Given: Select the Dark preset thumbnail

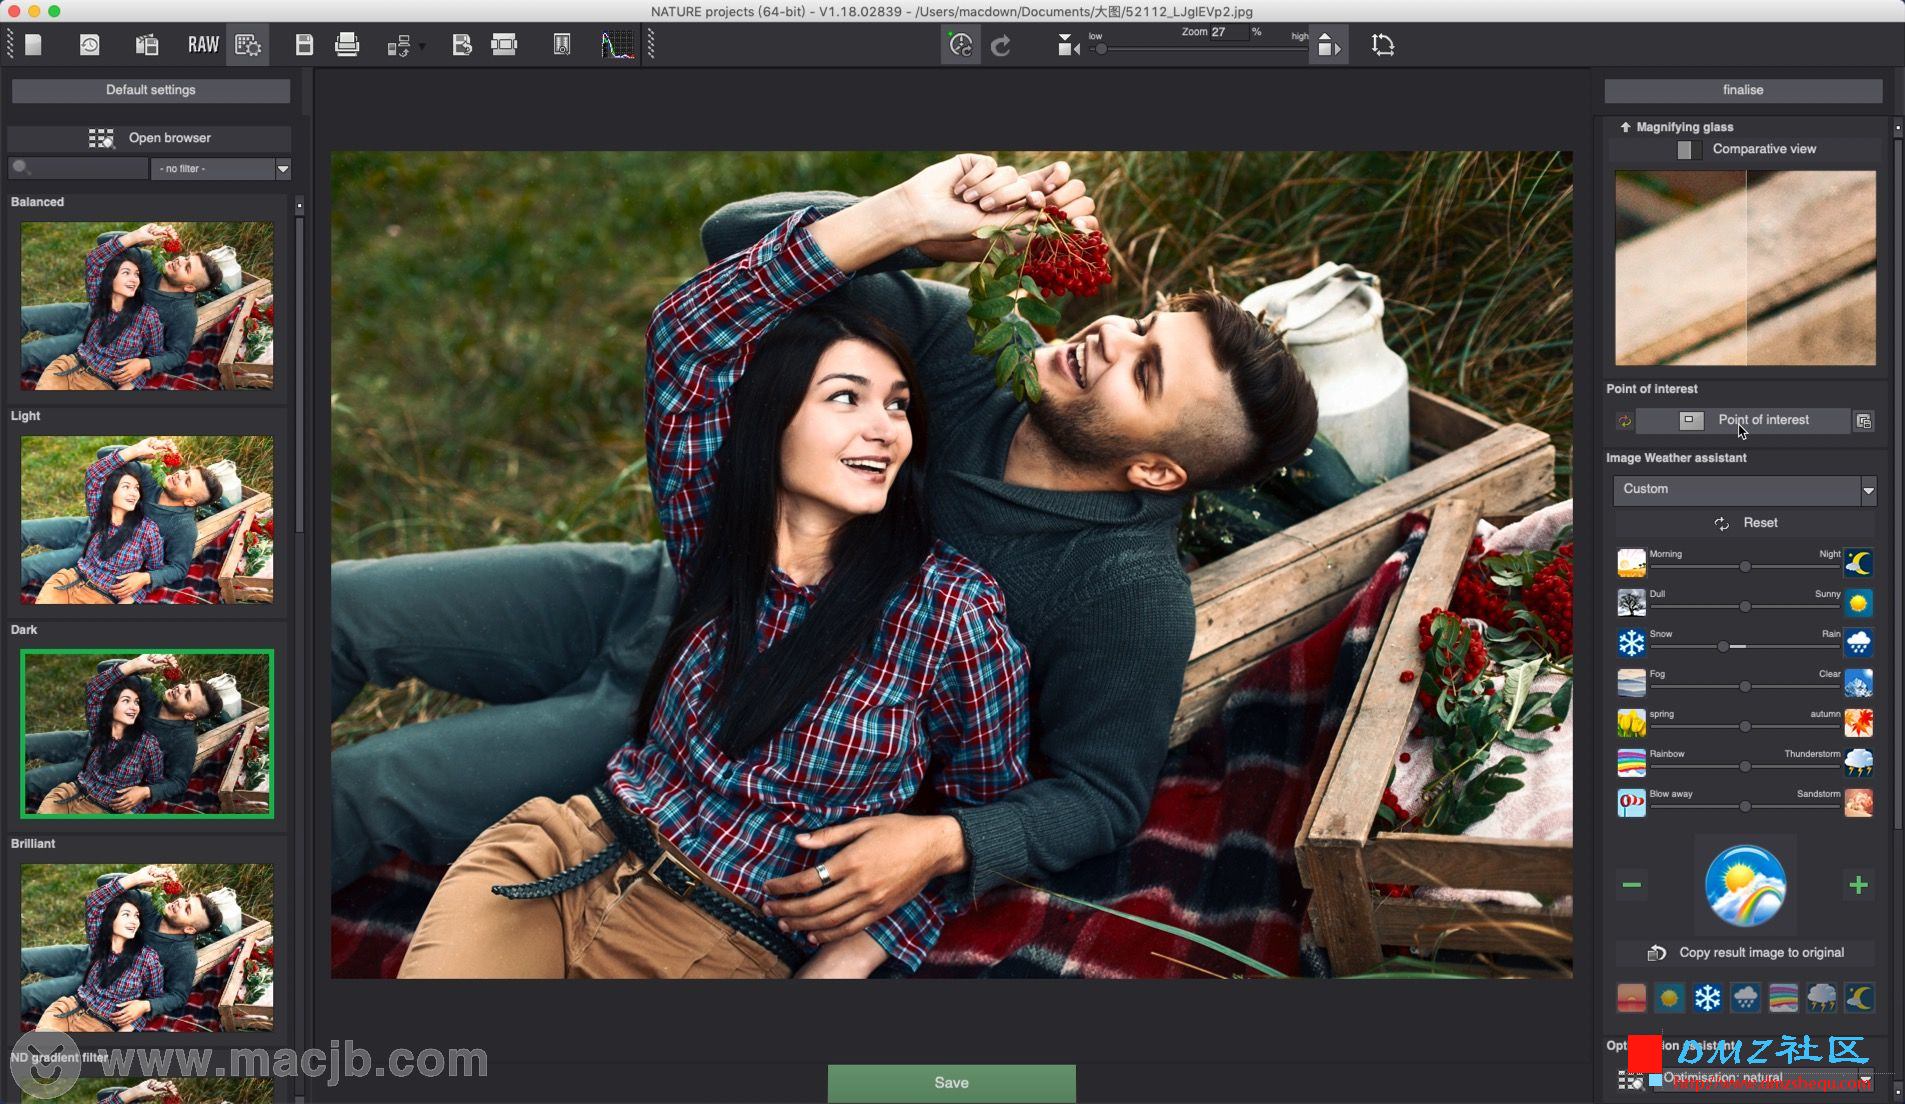Looking at the screenshot, I should click(x=147, y=734).
